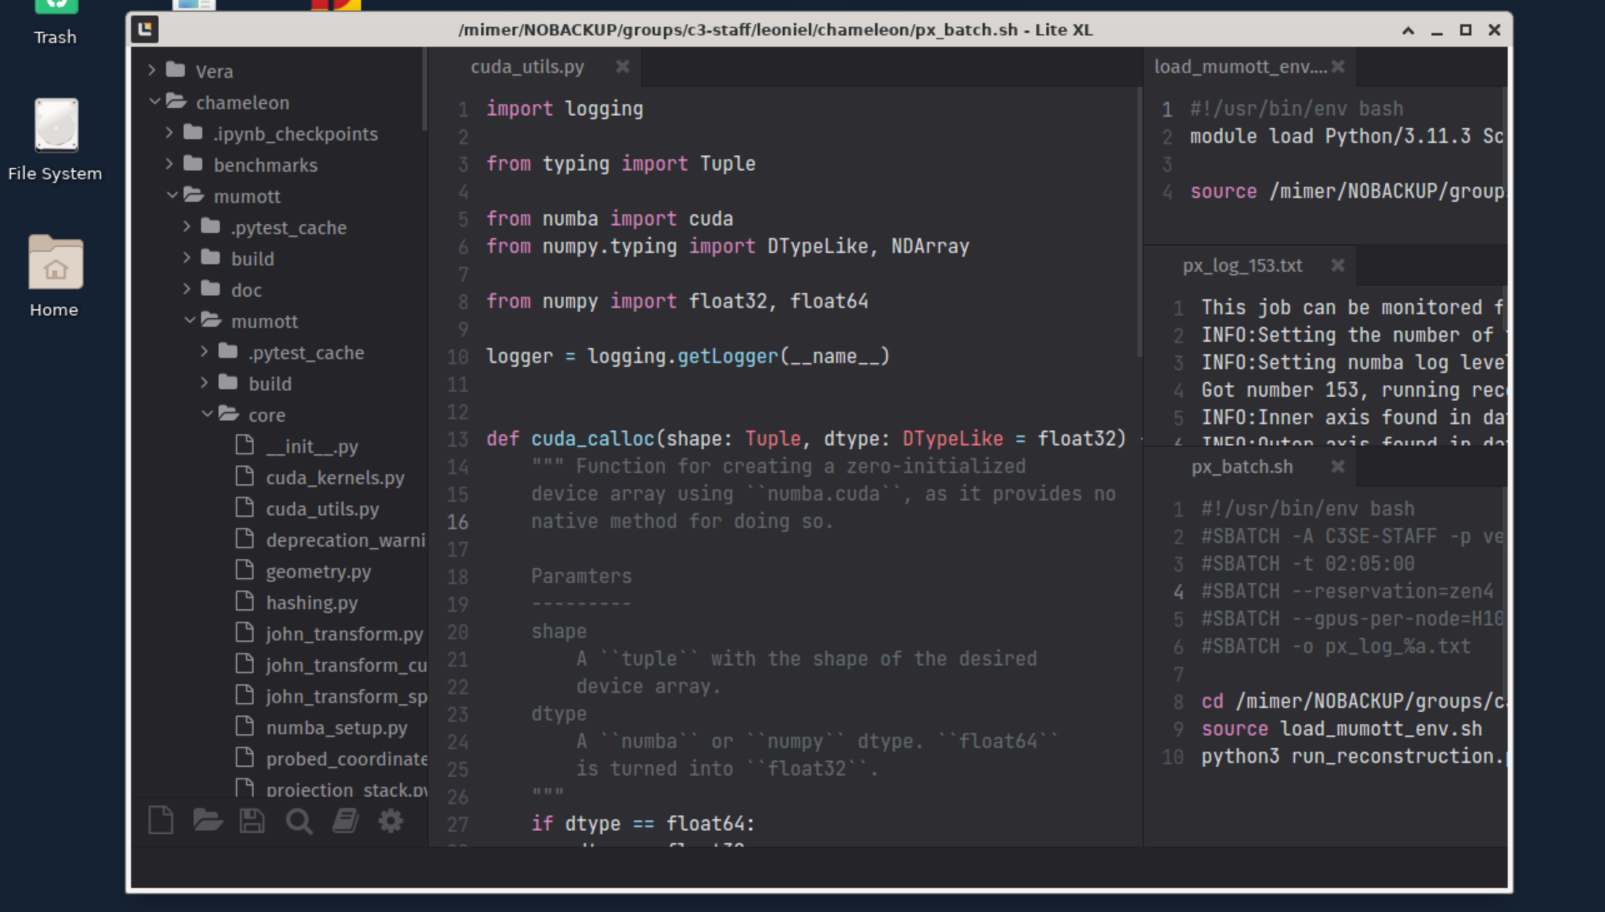Image resolution: width=1605 pixels, height=912 pixels.
Task: Select the px_batch.sh tab
Action: click(1242, 466)
